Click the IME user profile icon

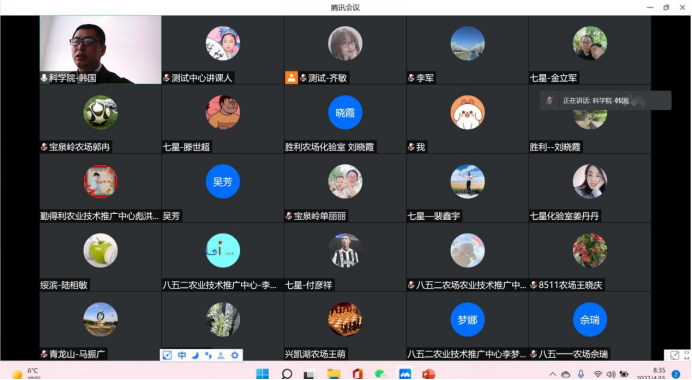point(221,355)
